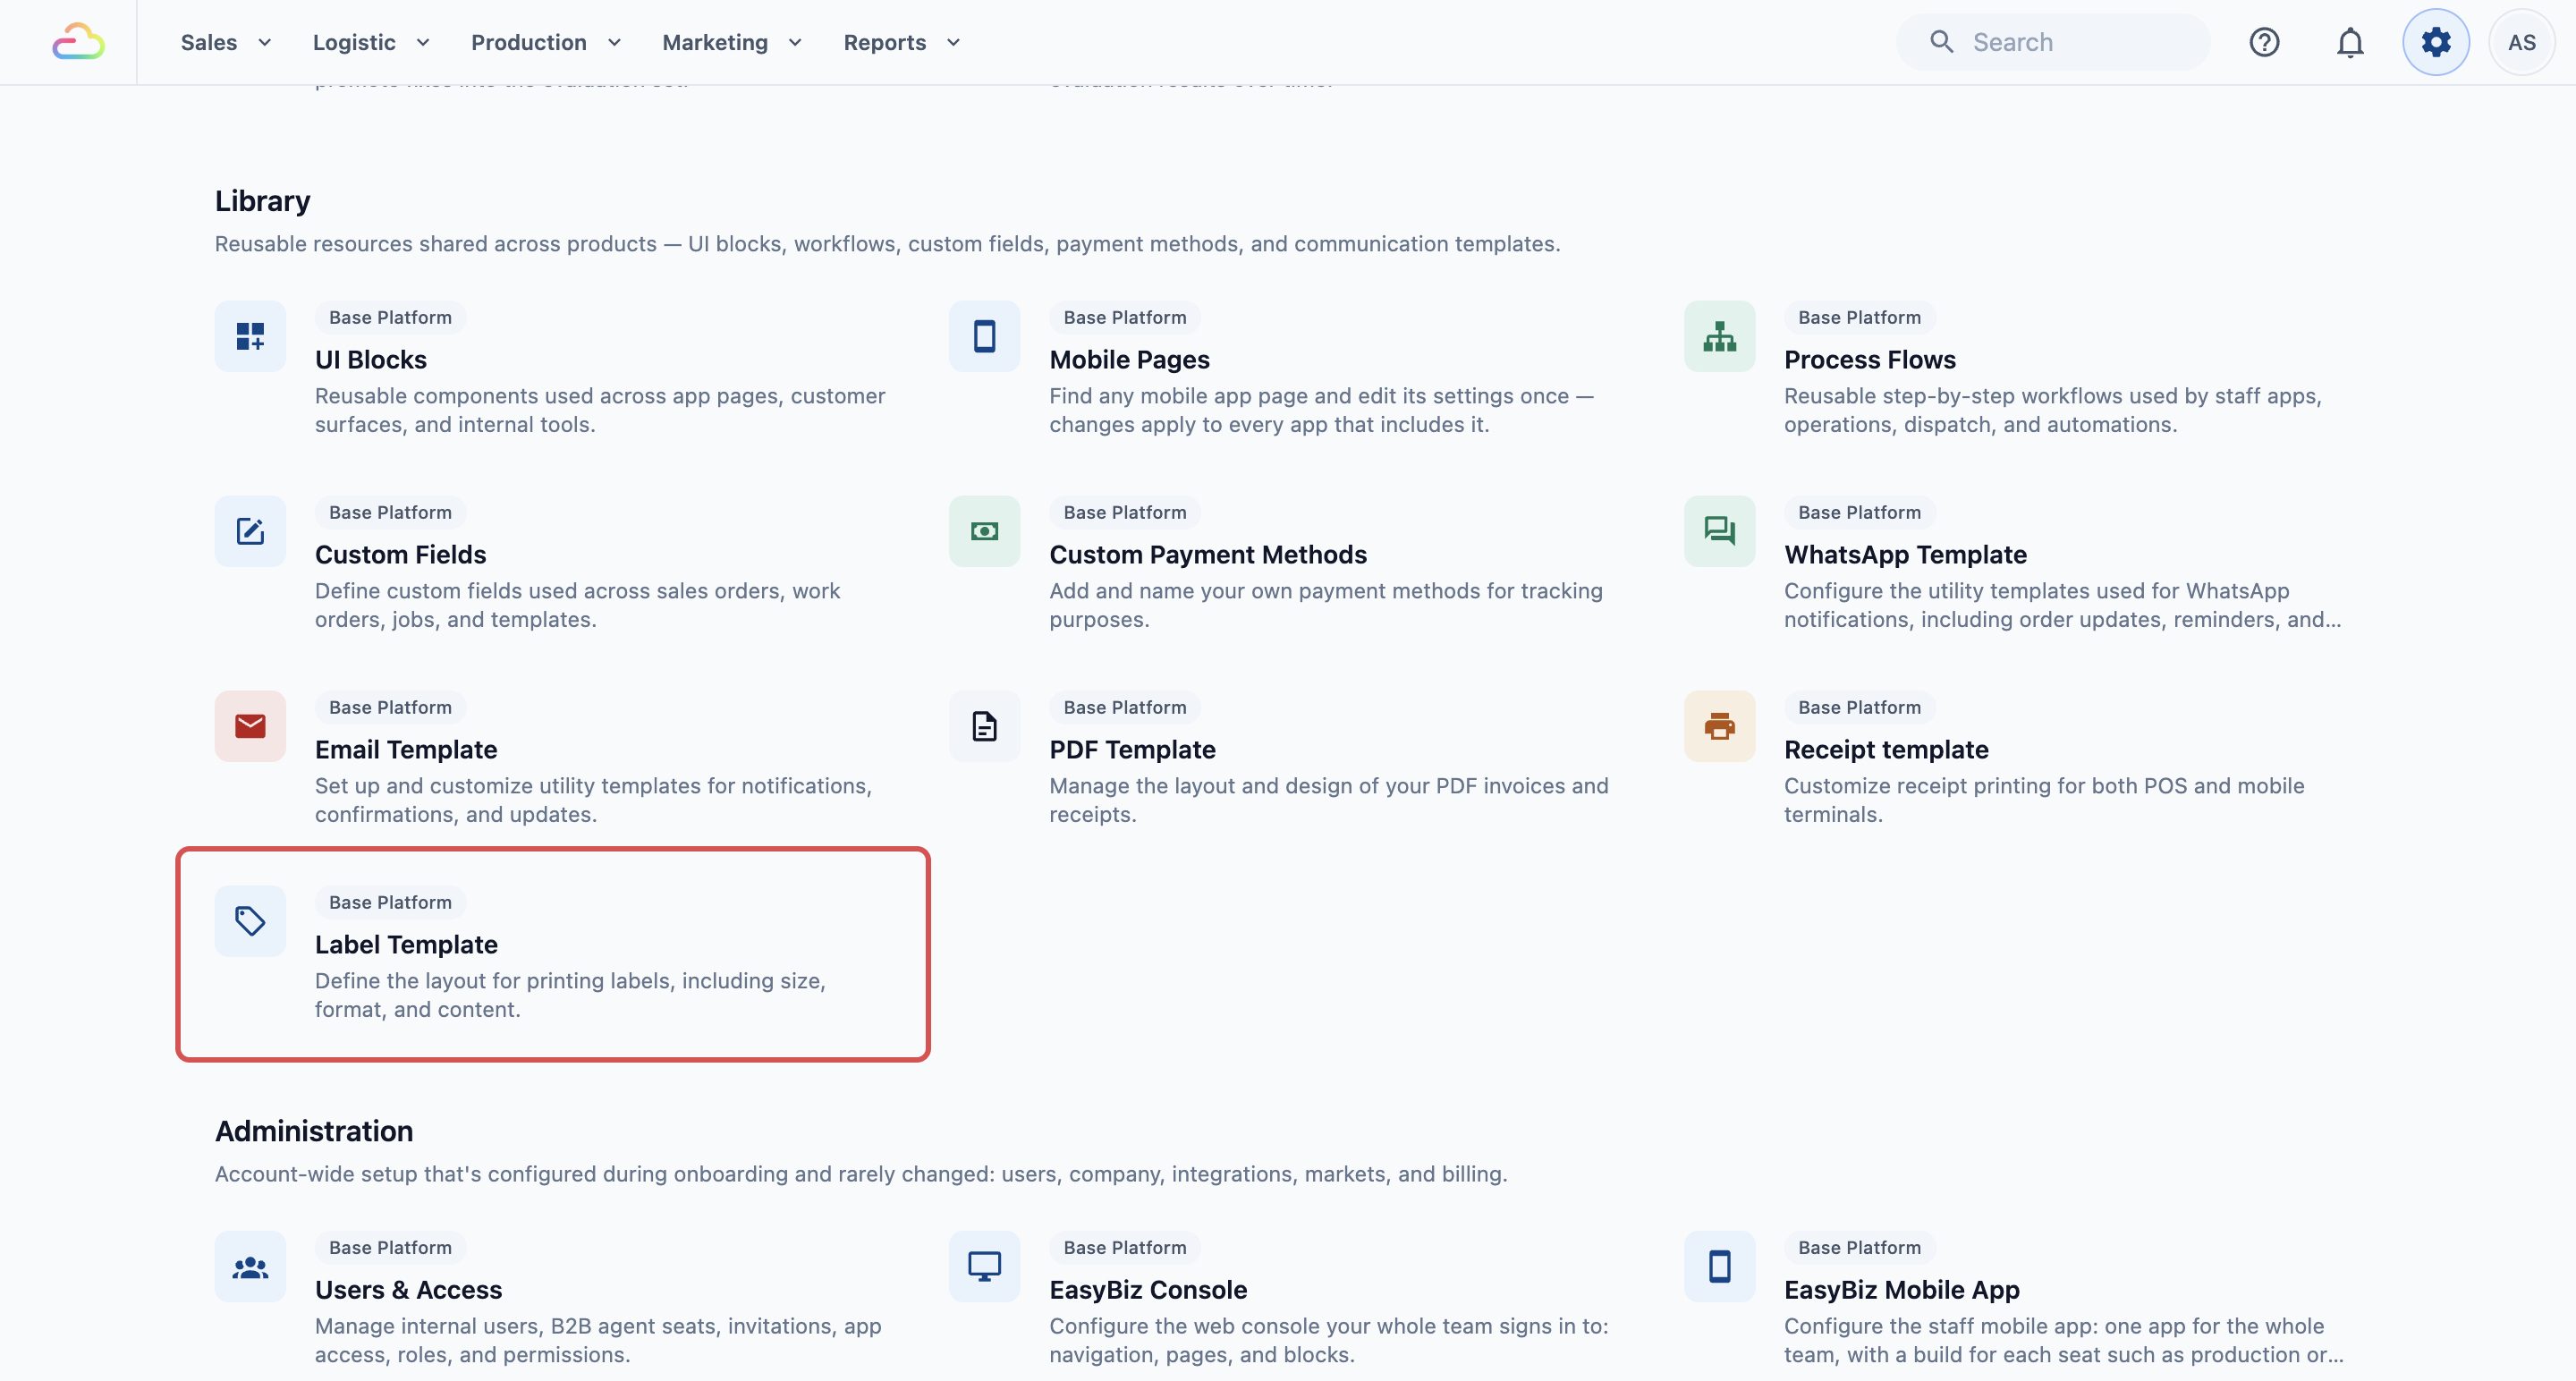Open the WhatsApp Template title
The image size is (2576, 1381).
coord(1906,555)
